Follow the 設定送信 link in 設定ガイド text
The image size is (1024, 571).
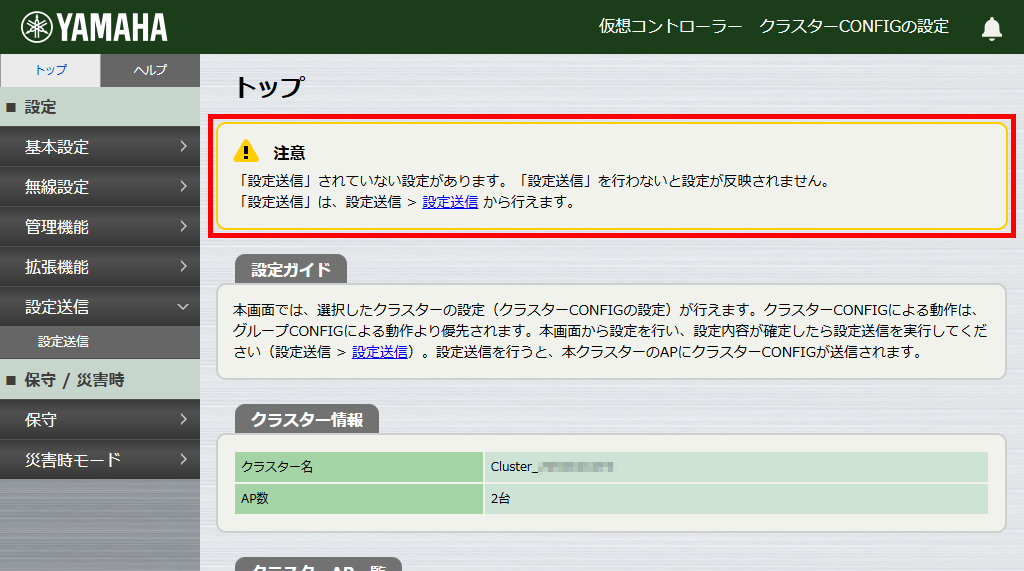coord(379,351)
